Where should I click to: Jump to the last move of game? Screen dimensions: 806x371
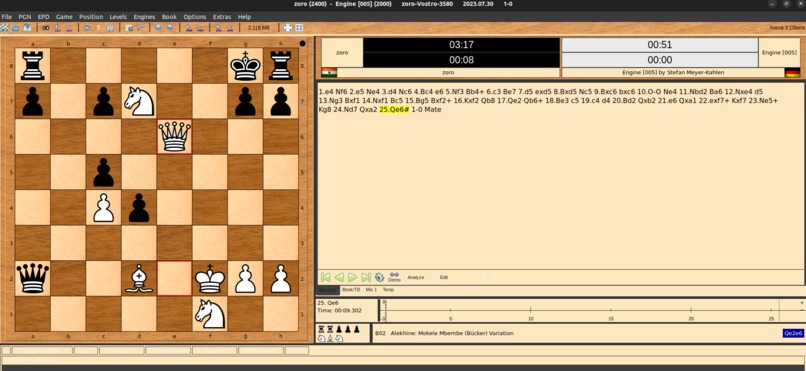click(x=365, y=277)
